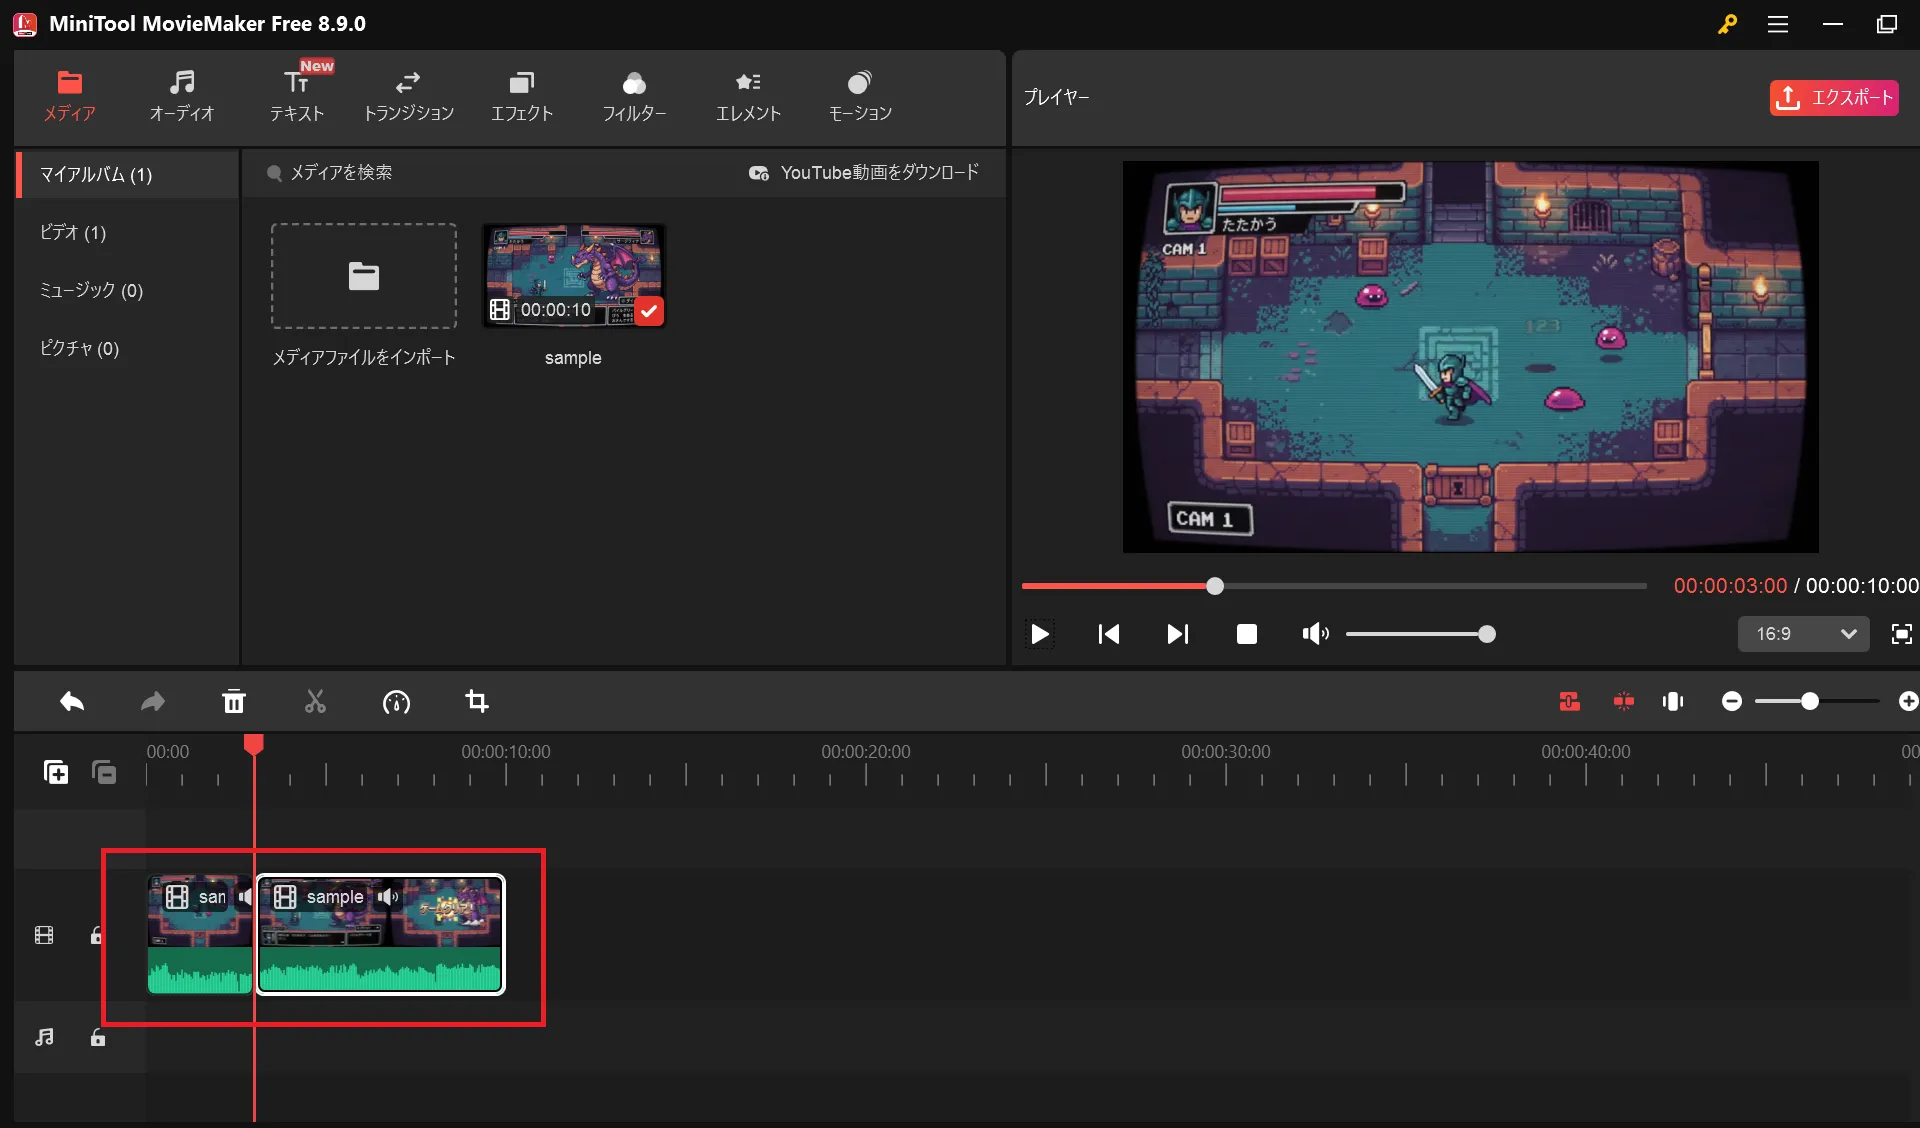
Task: Zoom in the timeline with plus button
Action: pyautogui.click(x=1908, y=702)
